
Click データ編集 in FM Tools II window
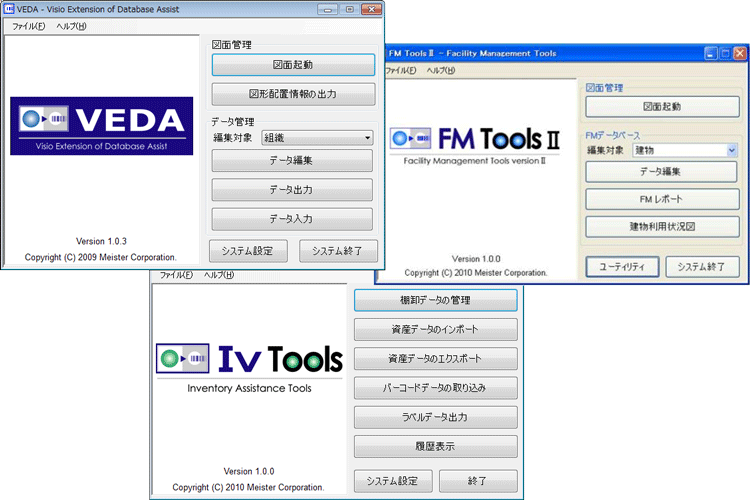[661, 172]
